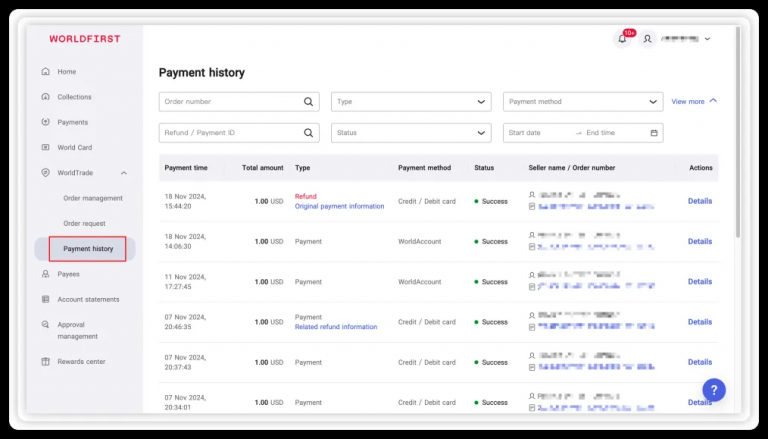Click search icon in Order number field
The width and height of the screenshot is (768, 439).
[x=308, y=102]
